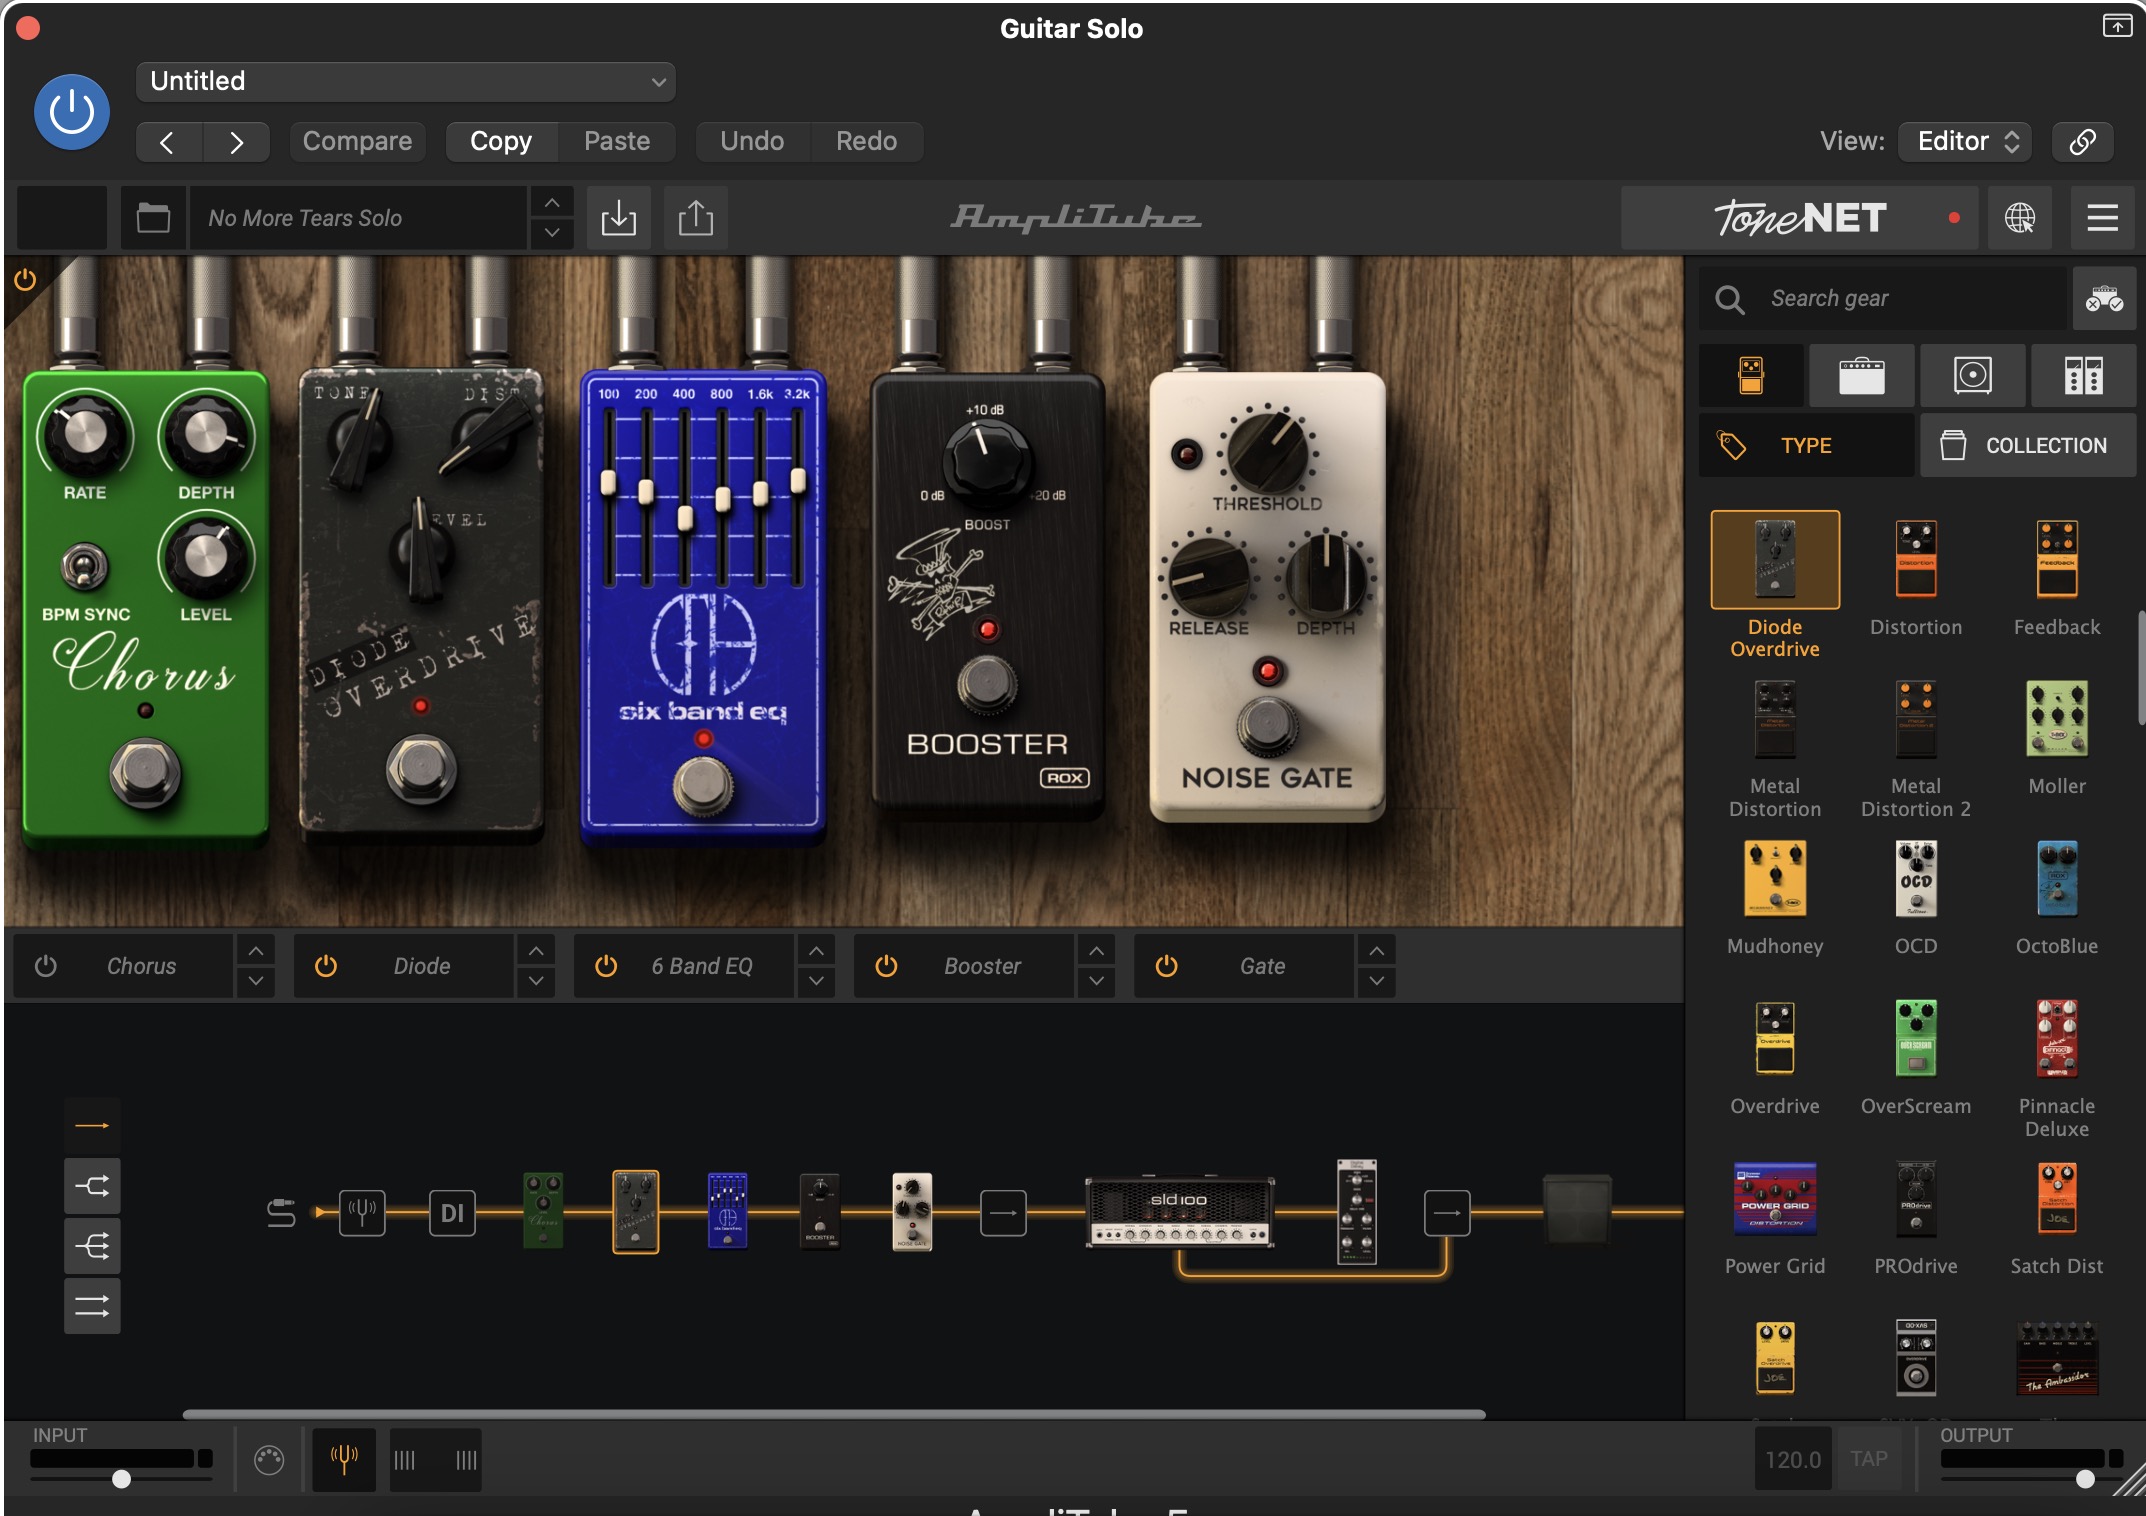Toggle the Diode slot power button
Image resolution: width=2146 pixels, height=1516 pixels.
pos(326,966)
